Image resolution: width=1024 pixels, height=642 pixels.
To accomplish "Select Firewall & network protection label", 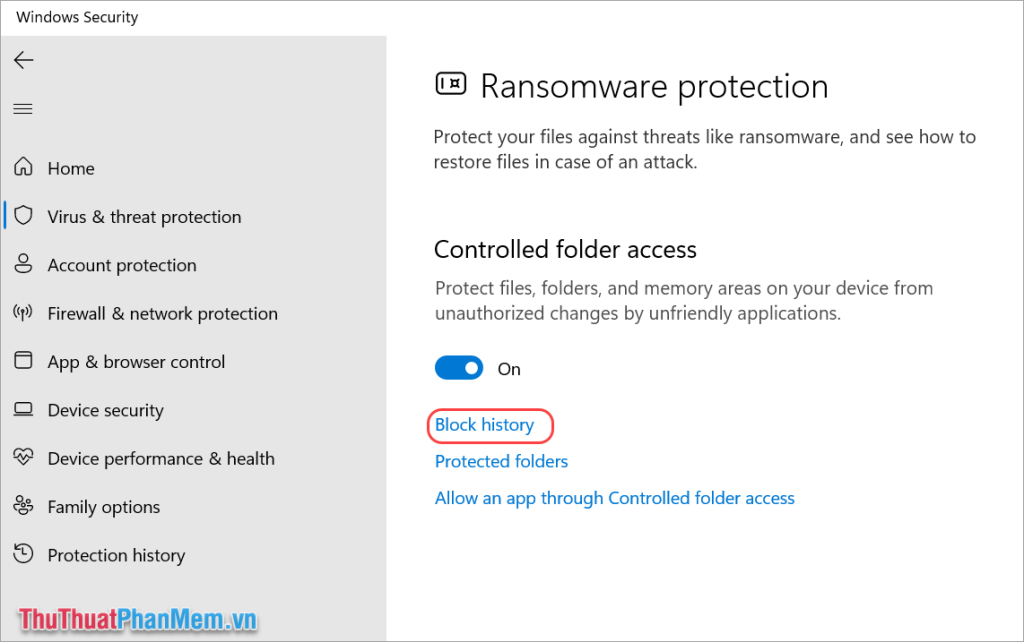I will (163, 313).
